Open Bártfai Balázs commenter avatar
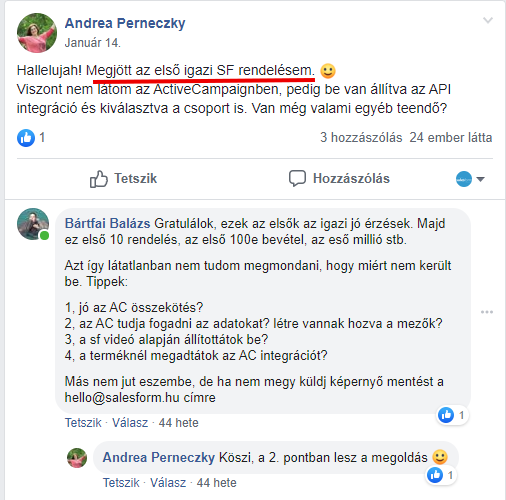Image resolution: width=506 pixels, height=500 pixels. [x=33, y=224]
